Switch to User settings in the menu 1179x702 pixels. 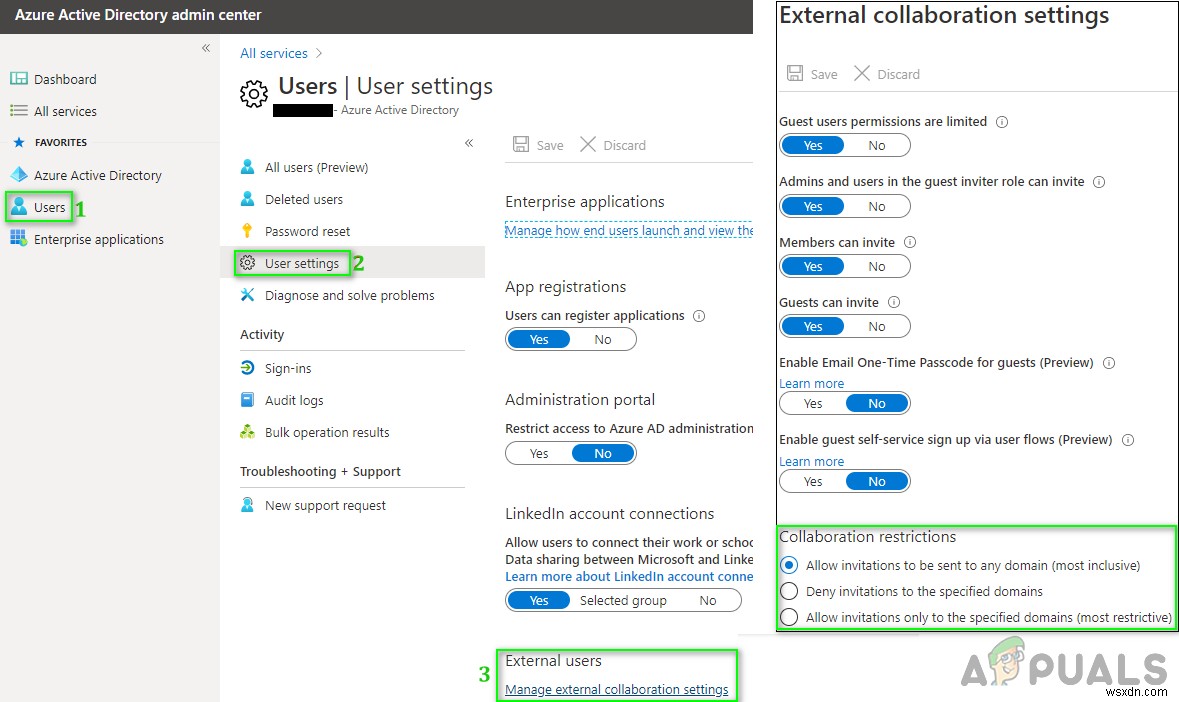(296, 263)
